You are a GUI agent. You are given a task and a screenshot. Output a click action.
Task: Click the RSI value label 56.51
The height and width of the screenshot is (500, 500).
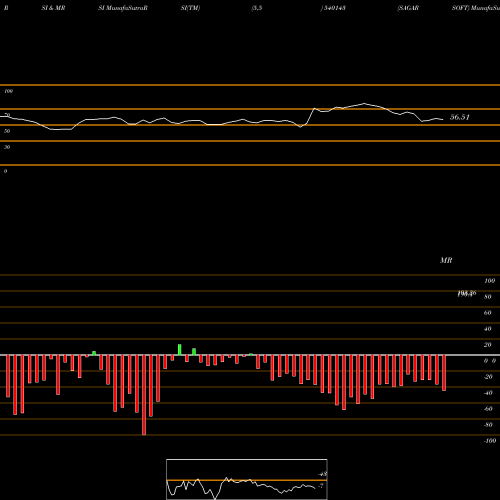(460, 117)
